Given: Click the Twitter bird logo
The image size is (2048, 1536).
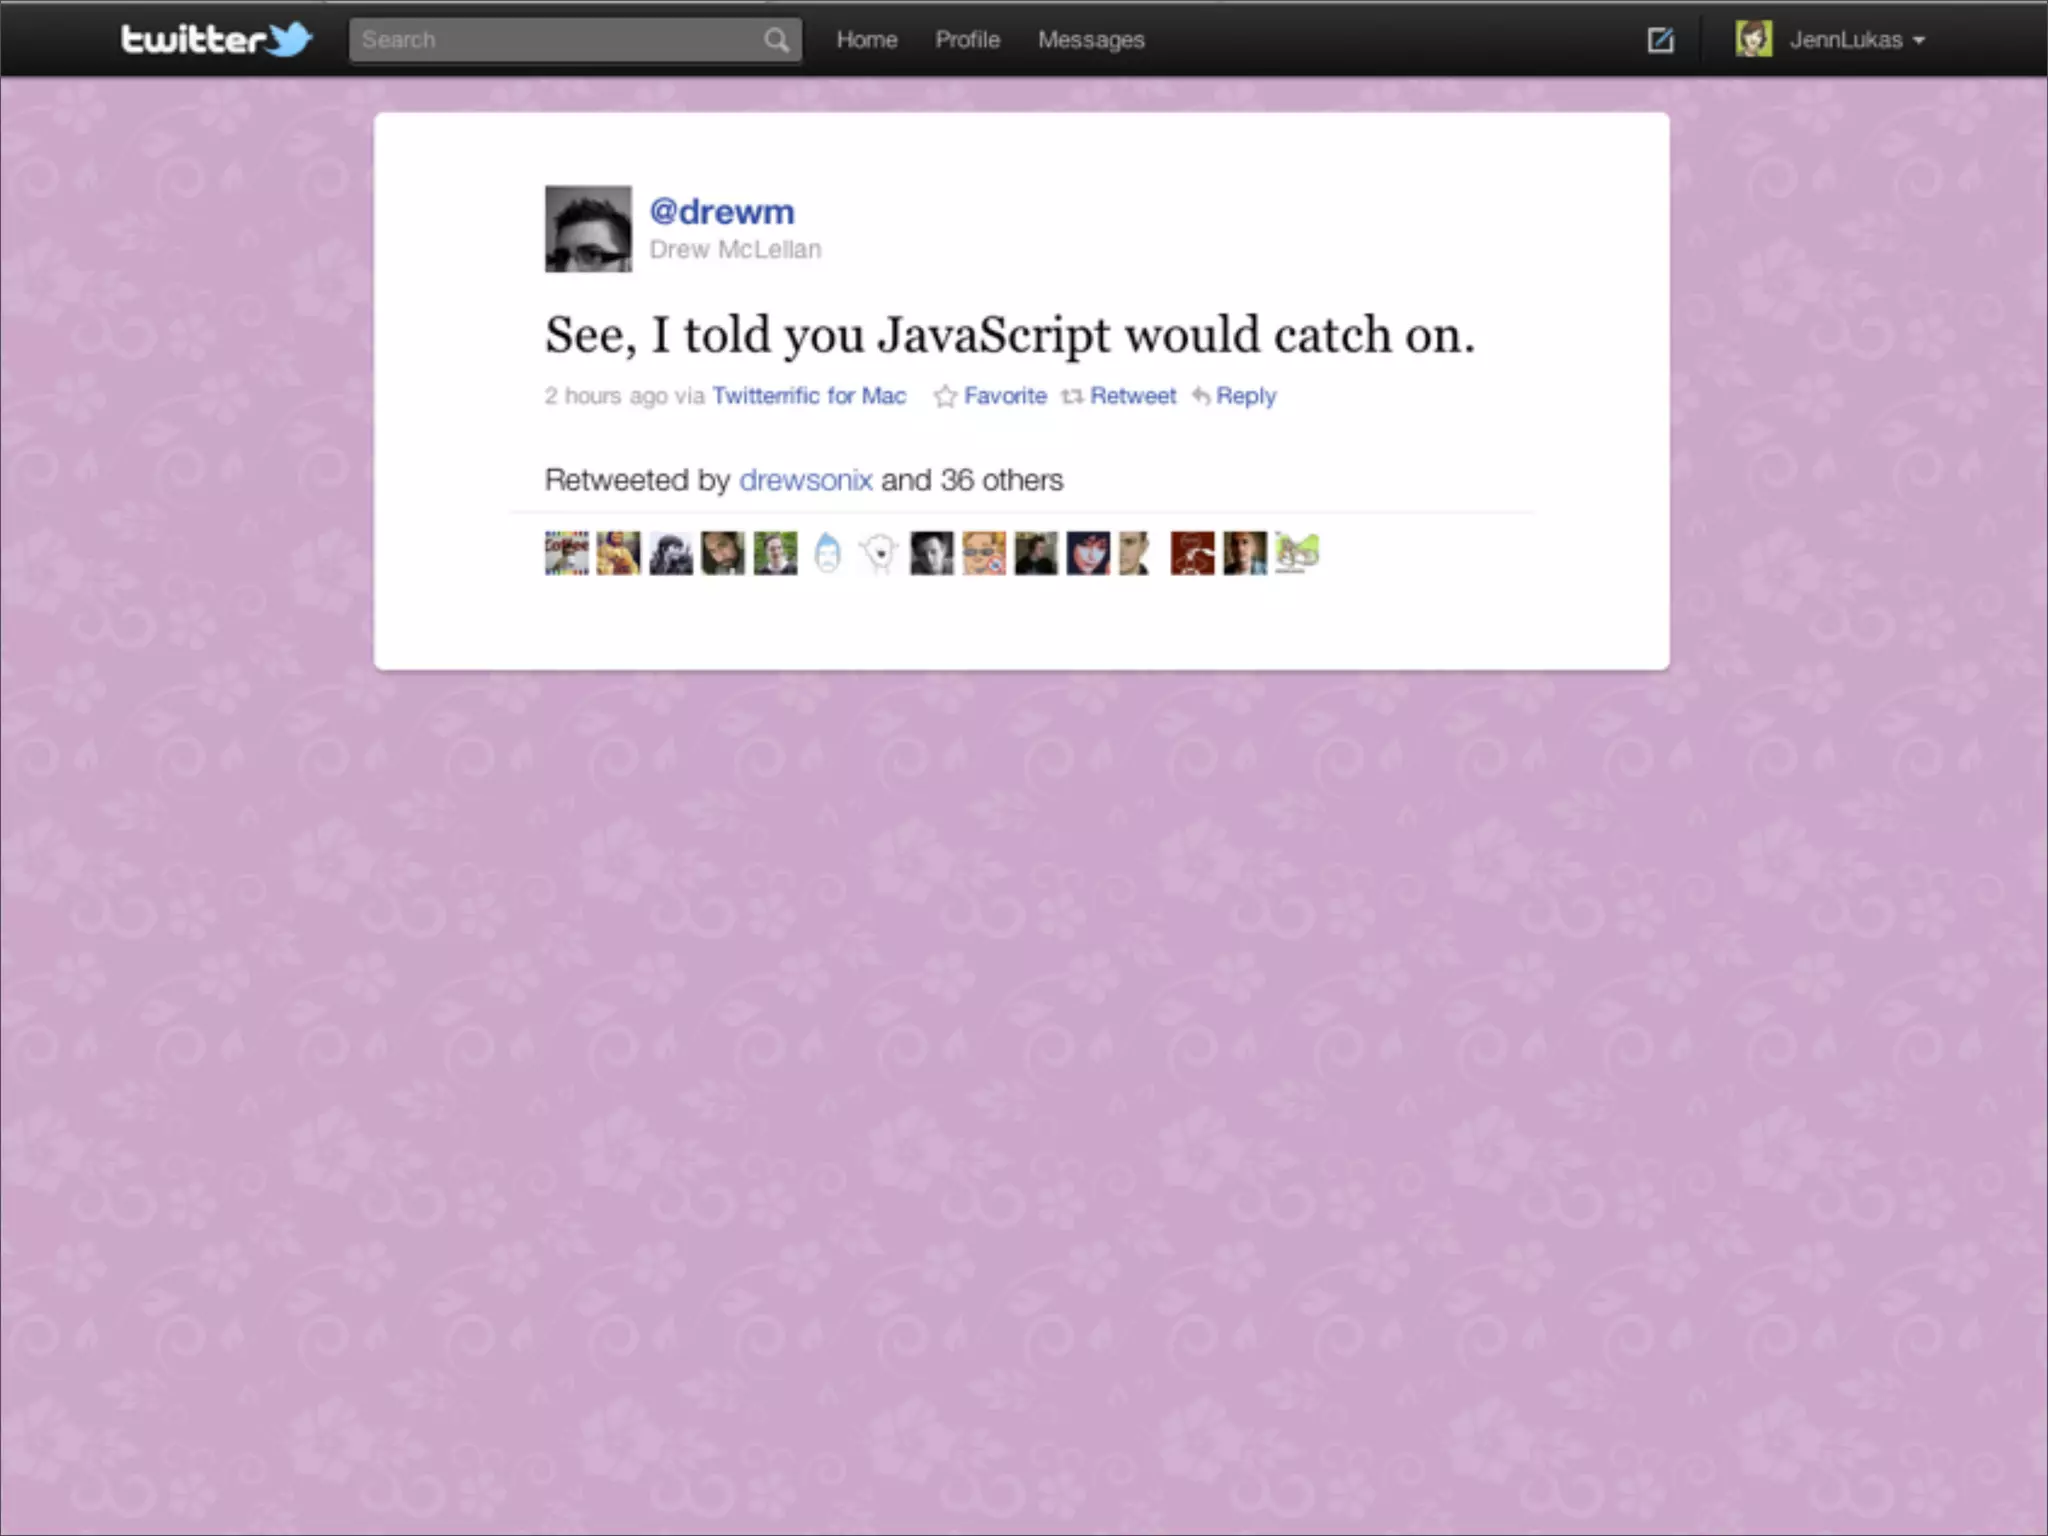Looking at the screenshot, I should point(289,39).
